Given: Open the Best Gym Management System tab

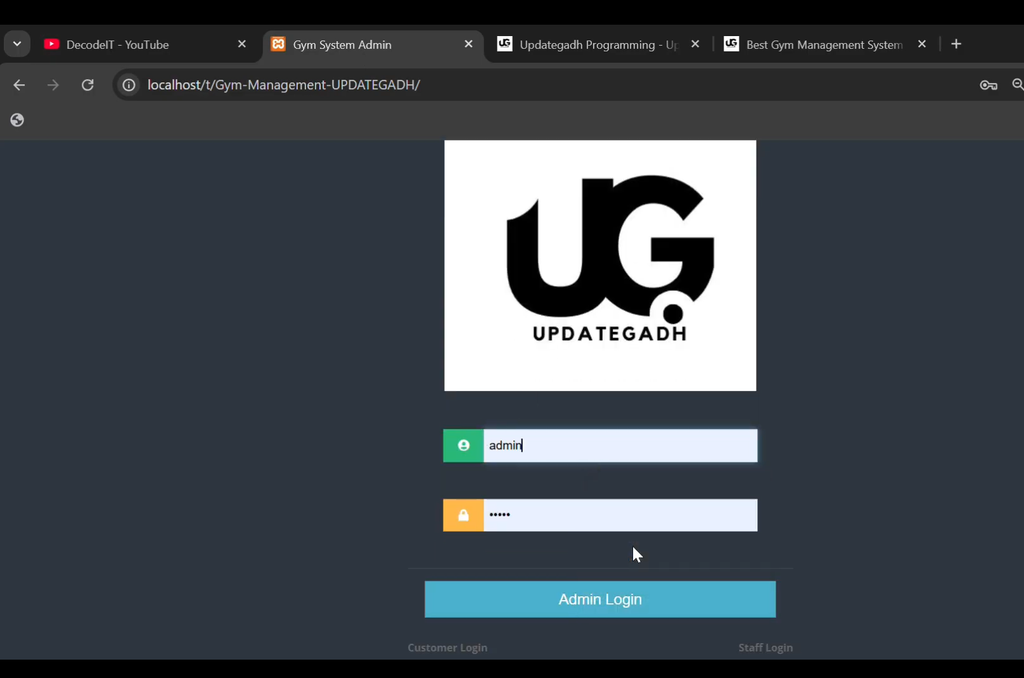Looking at the screenshot, I should pyautogui.click(x=824, y=44).
